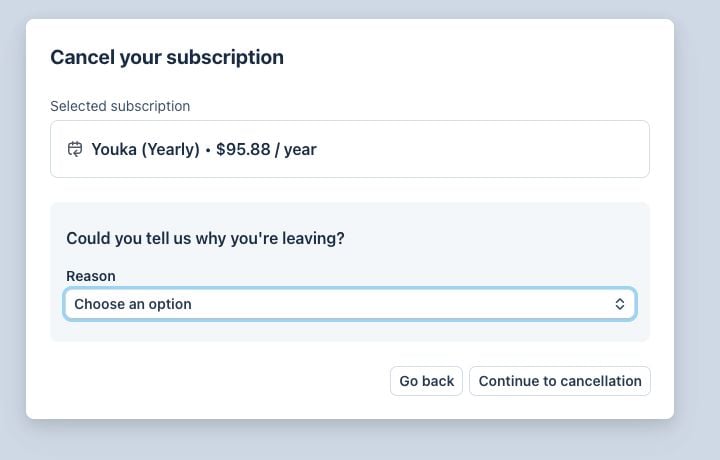The image size is (720, 460).
Task: Open the Reason dropdown
Action: pyautogui.click(x=350, y=304)
